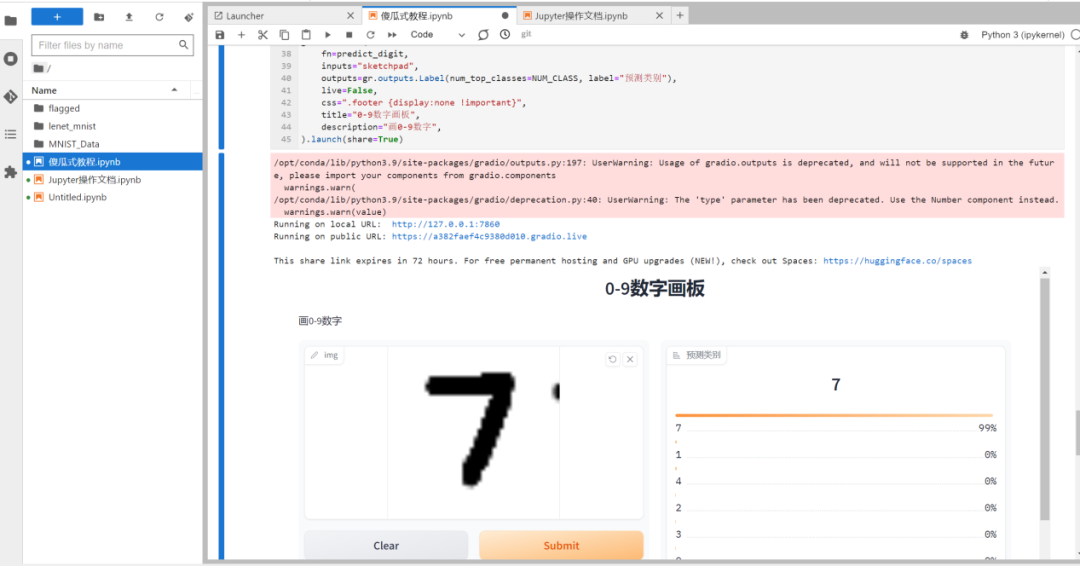Click the notebook's right vertical scrollbar

(1076, 433)
